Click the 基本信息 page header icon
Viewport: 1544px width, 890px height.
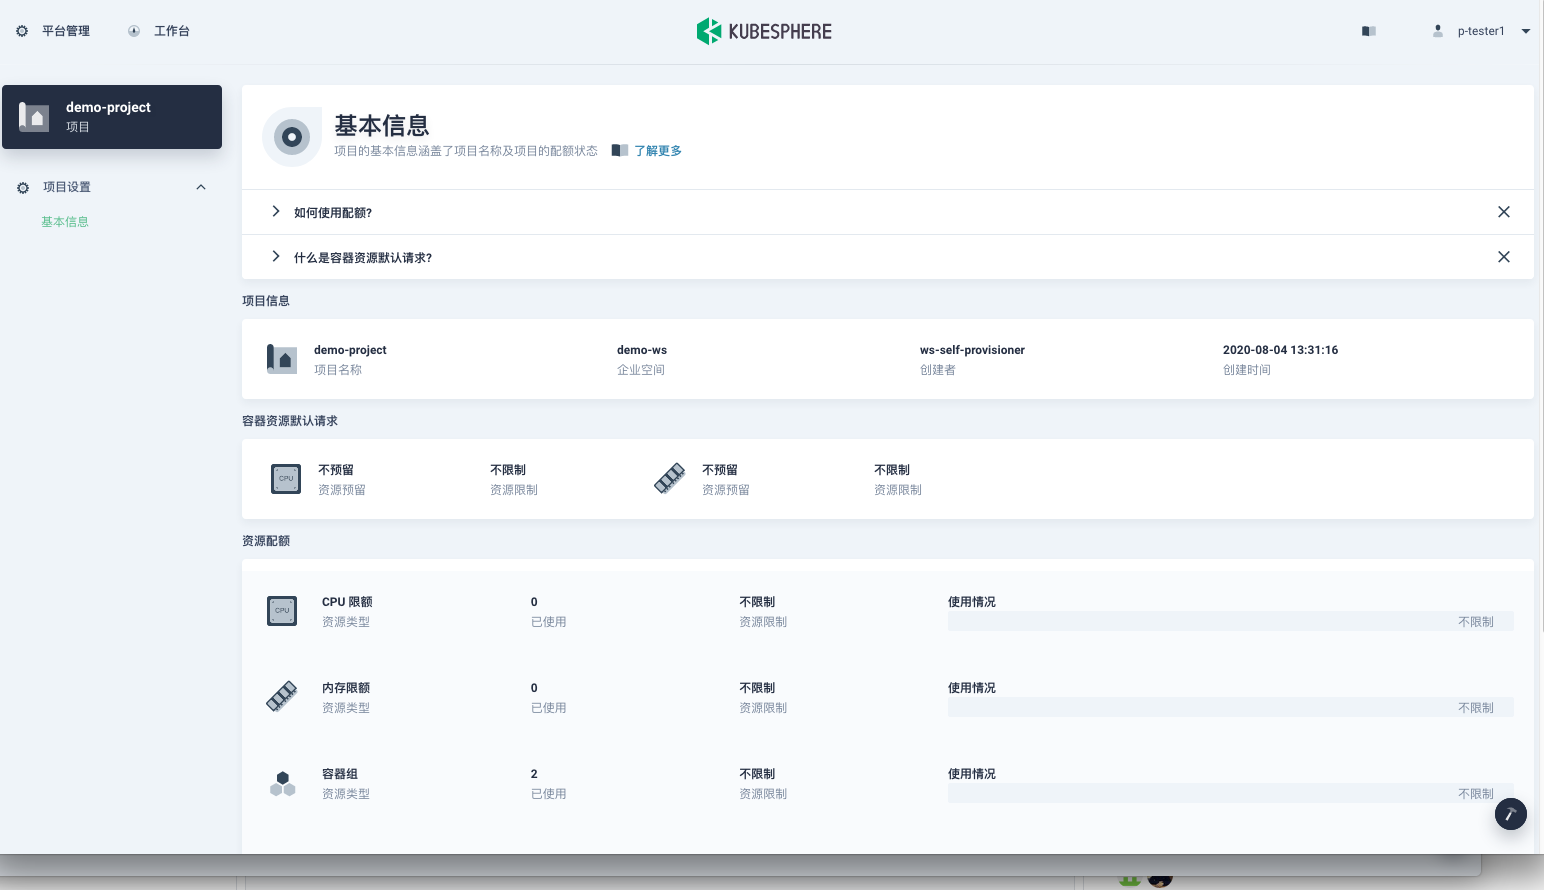click(x=292, y=137)
